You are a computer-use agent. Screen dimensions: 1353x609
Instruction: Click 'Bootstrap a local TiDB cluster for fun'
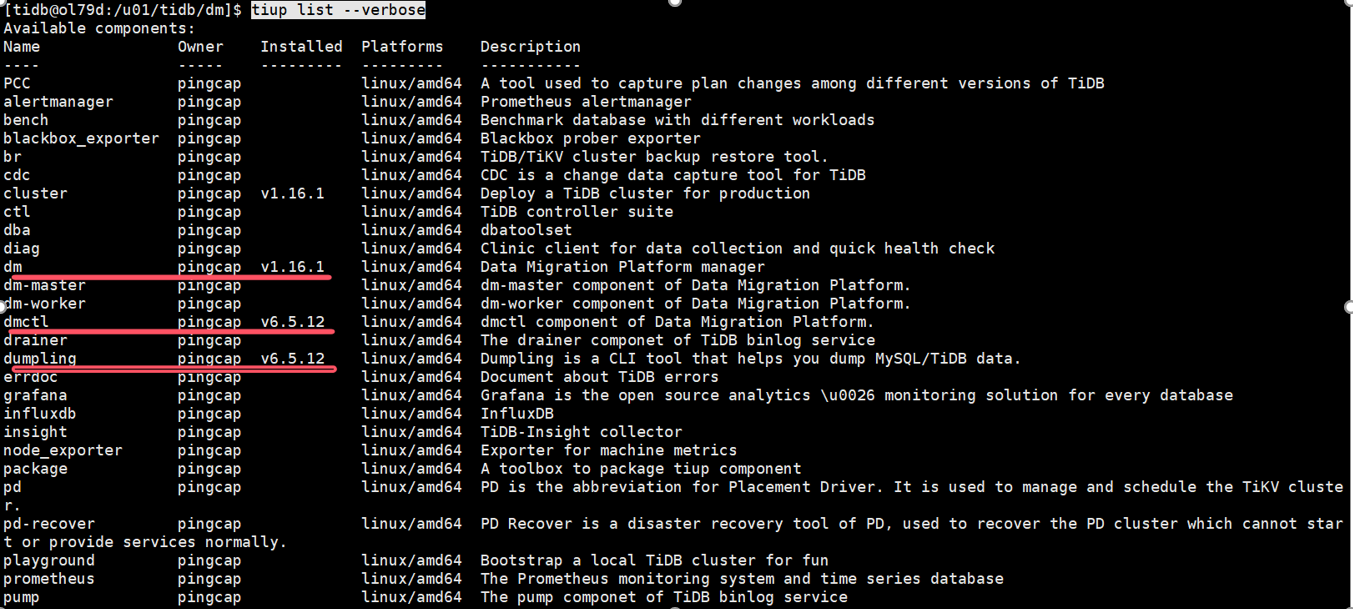click(x=654, y=561)
